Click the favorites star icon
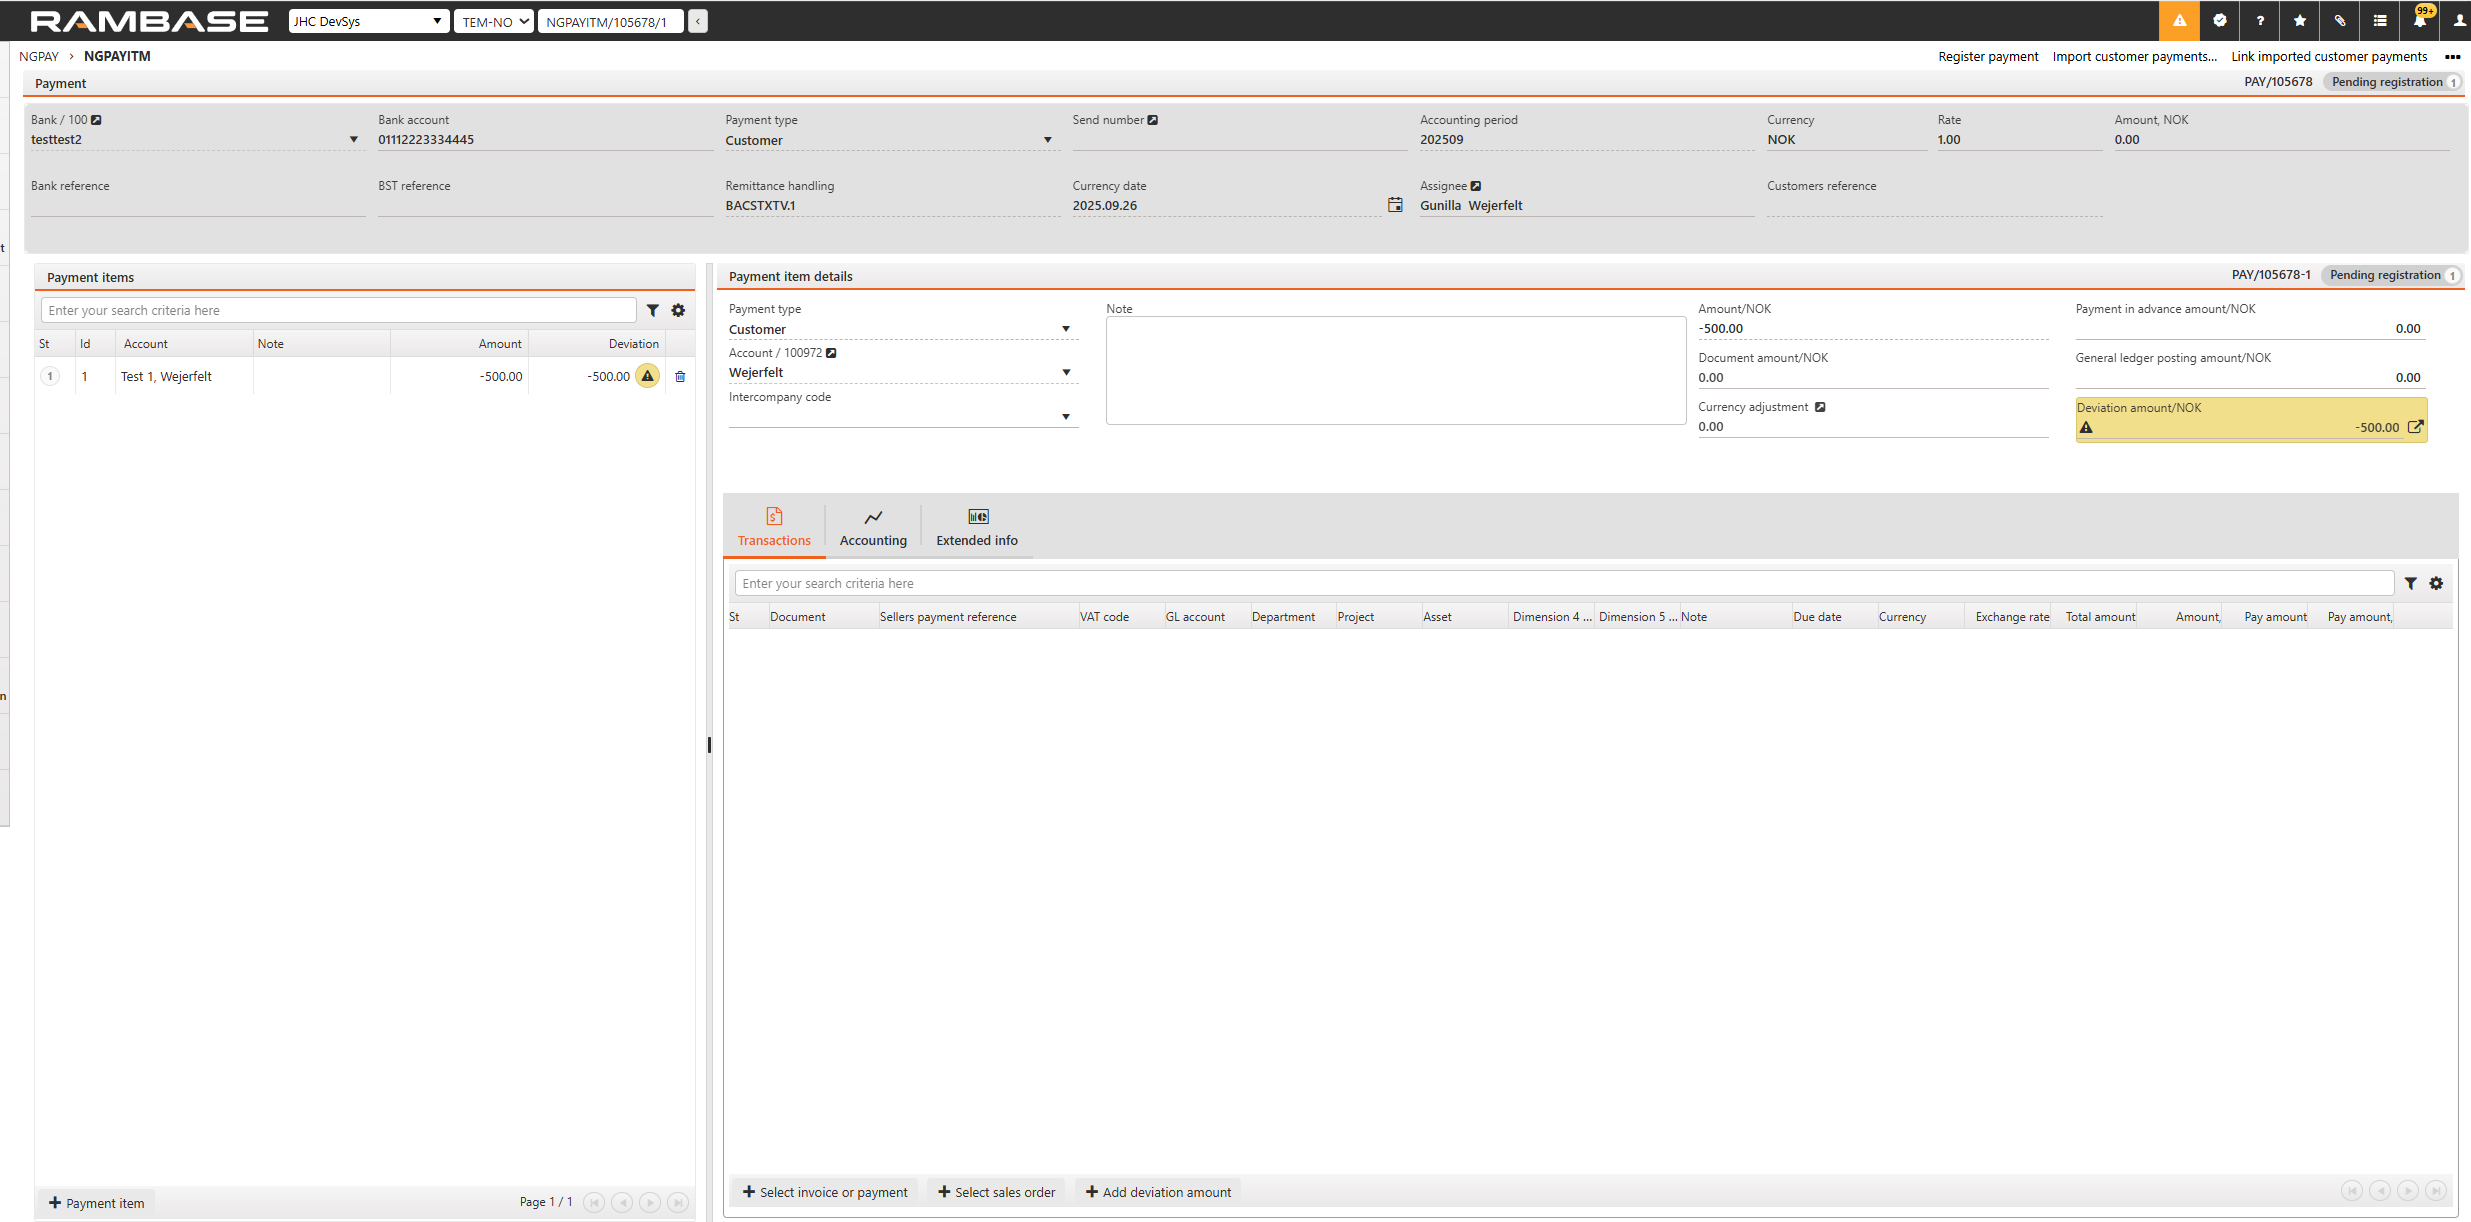 pos(2300,21)
